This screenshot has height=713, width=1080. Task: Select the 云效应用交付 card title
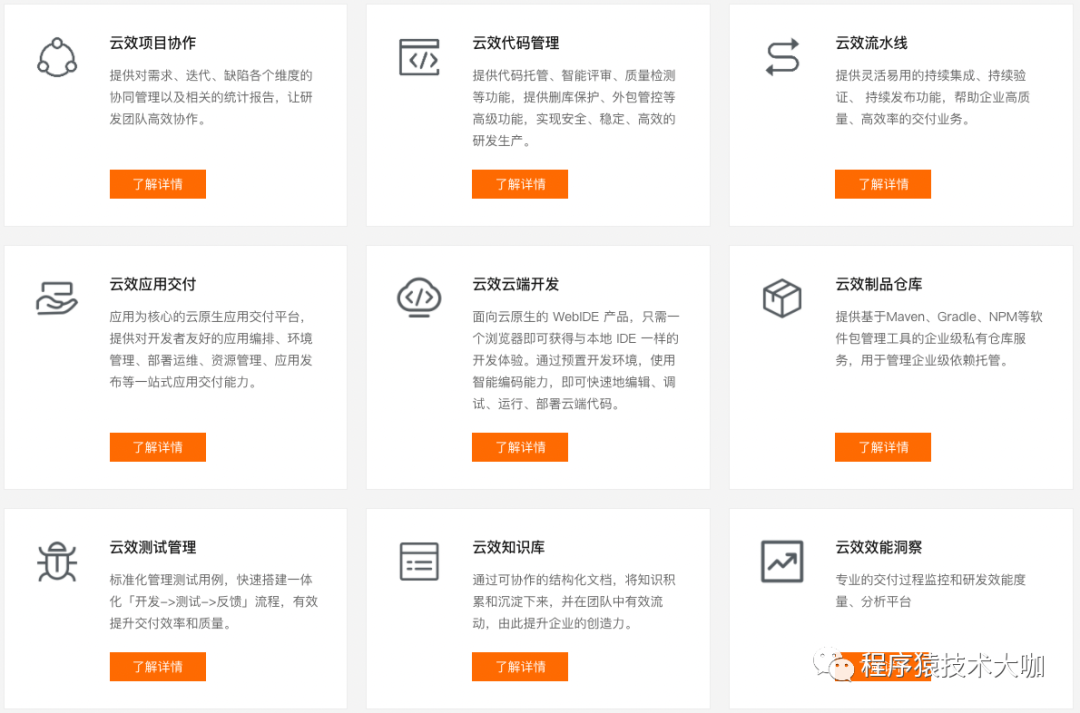pyautogui.click(x=153, y=284)
